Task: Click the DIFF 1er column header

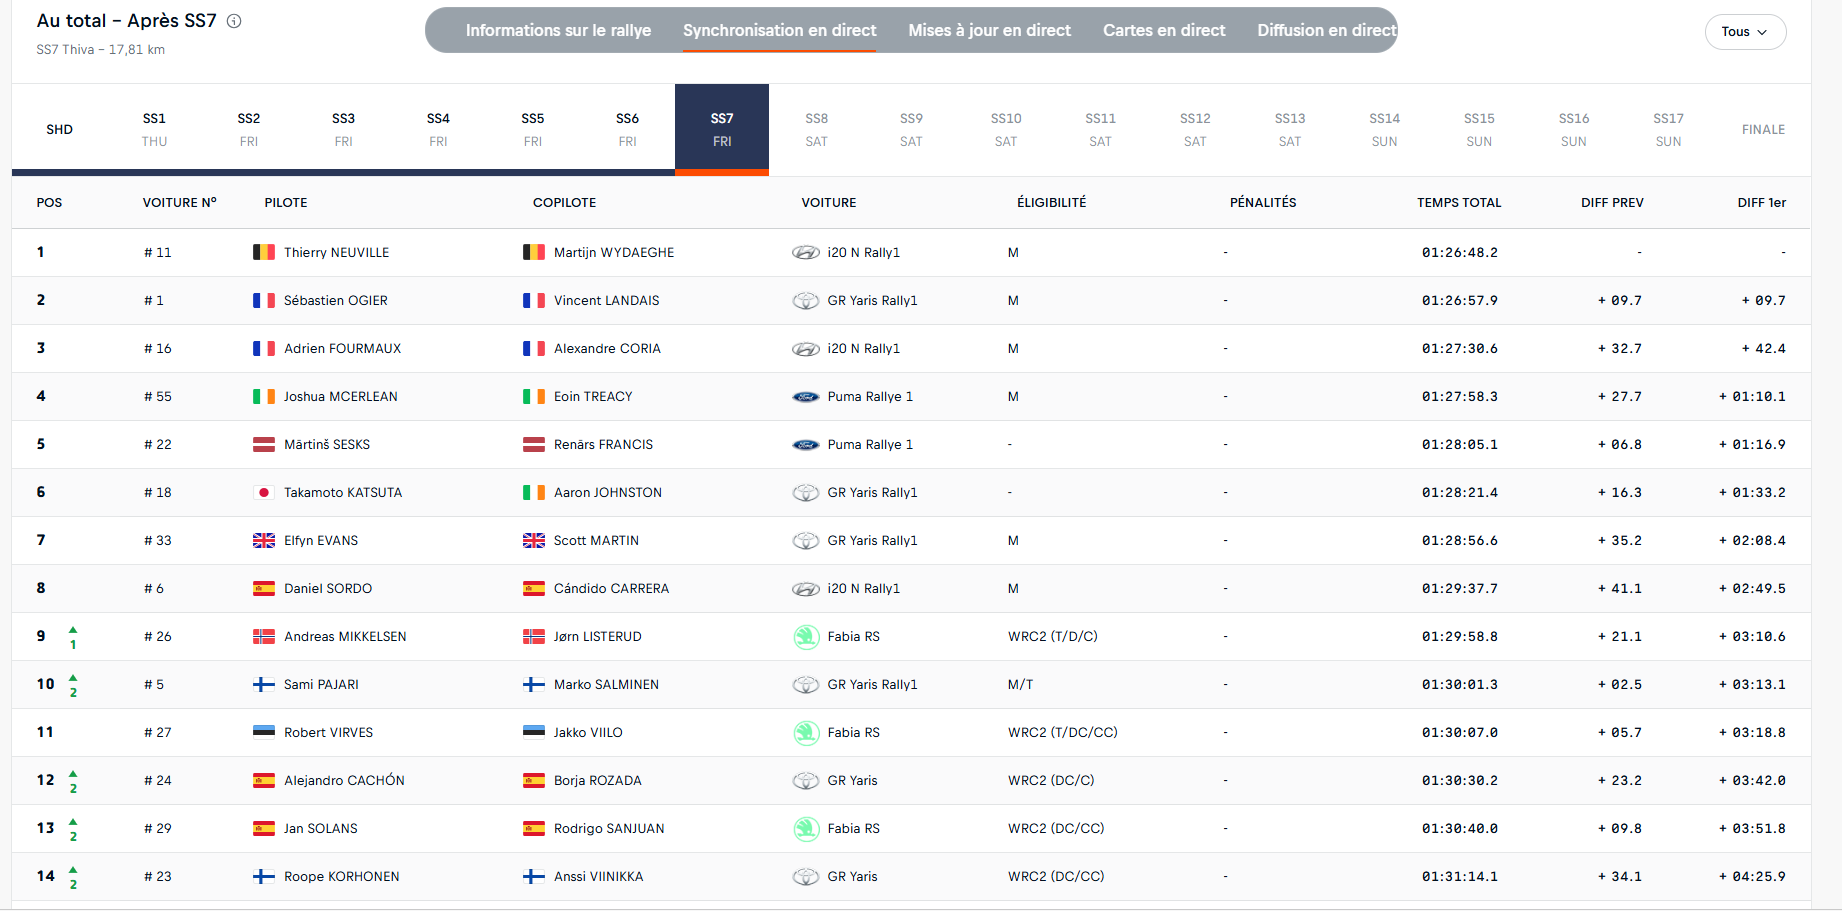Action: click(1761, 203)
